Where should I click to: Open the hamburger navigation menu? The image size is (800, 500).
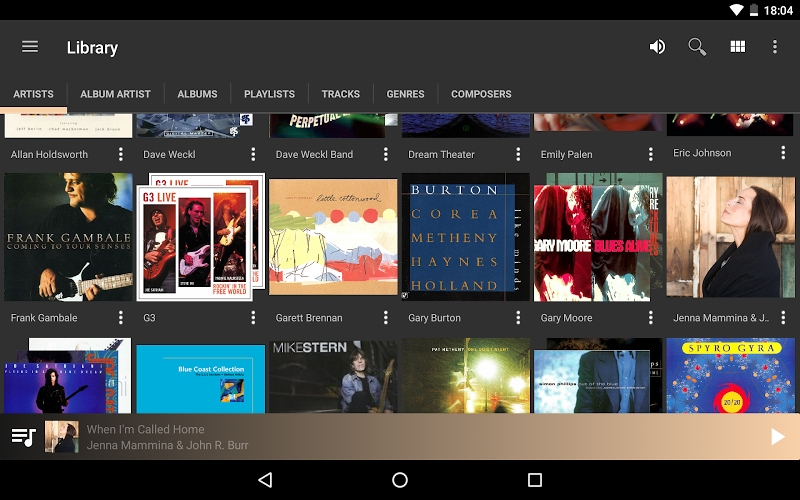click(30, 47)
